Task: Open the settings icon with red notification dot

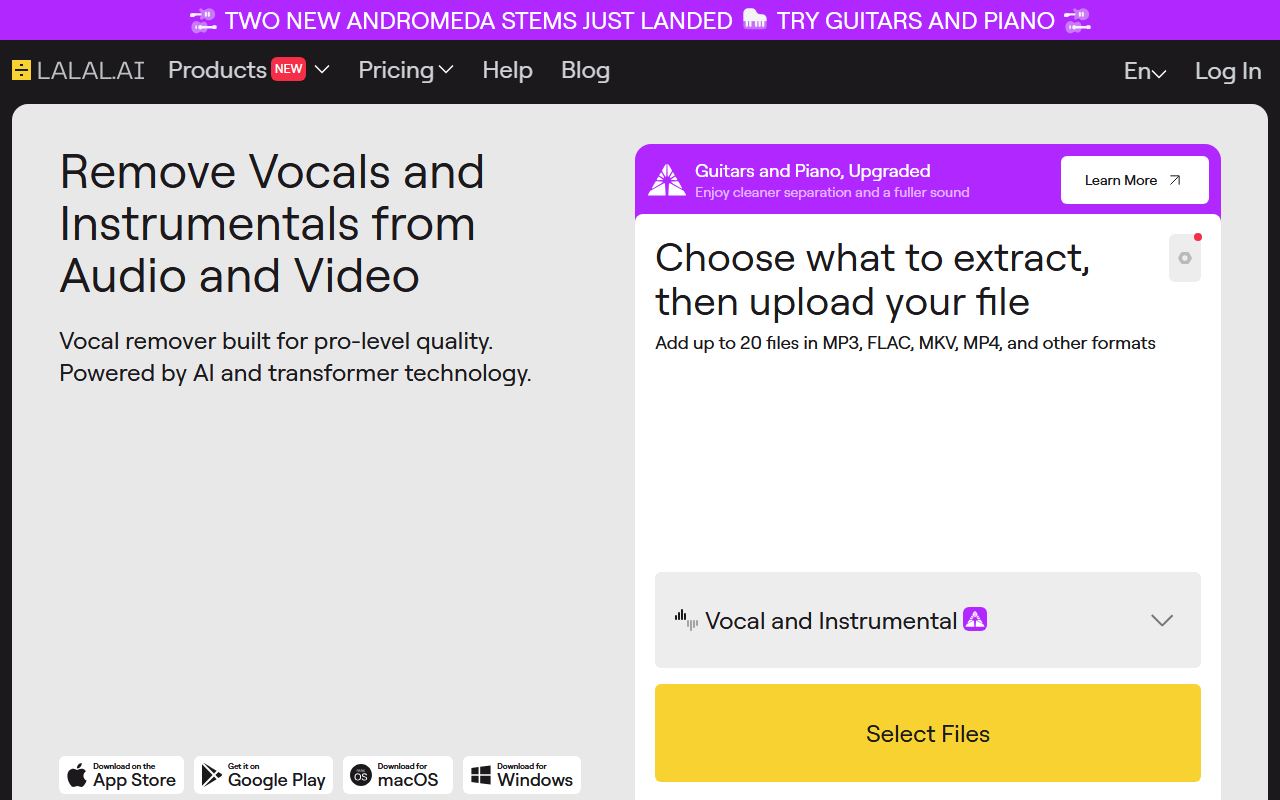Action: coord(1185,258)
